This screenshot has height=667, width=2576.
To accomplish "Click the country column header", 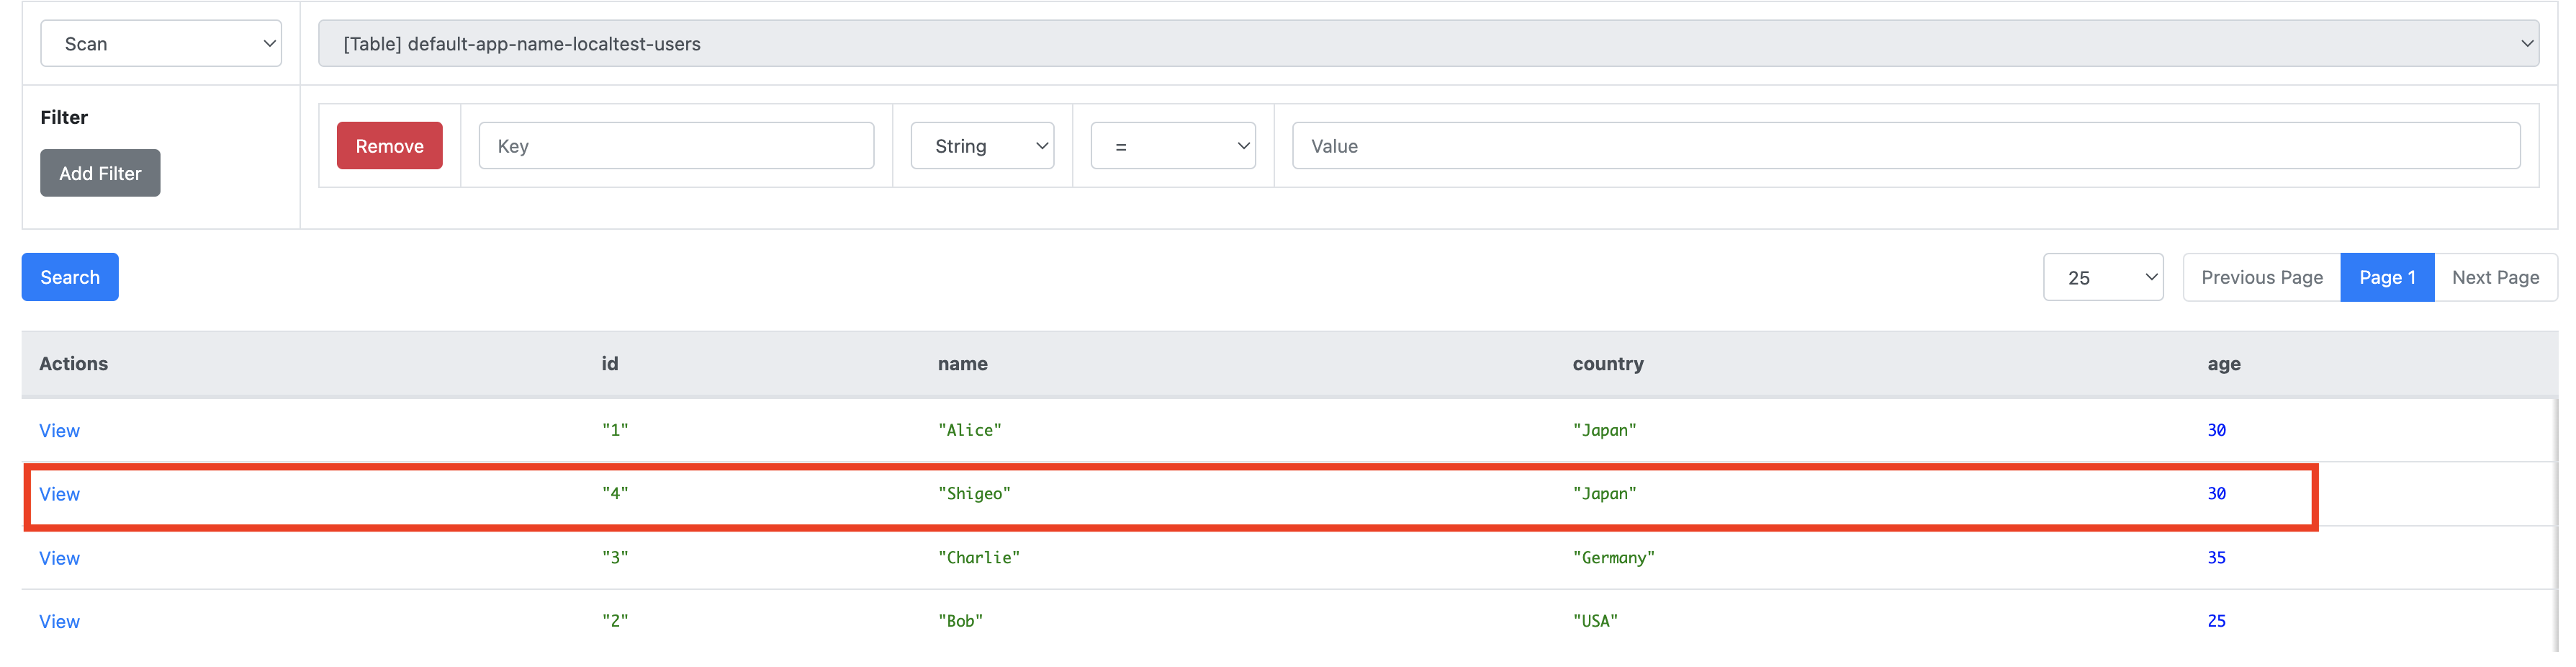I will click(x=1607, y=364).
